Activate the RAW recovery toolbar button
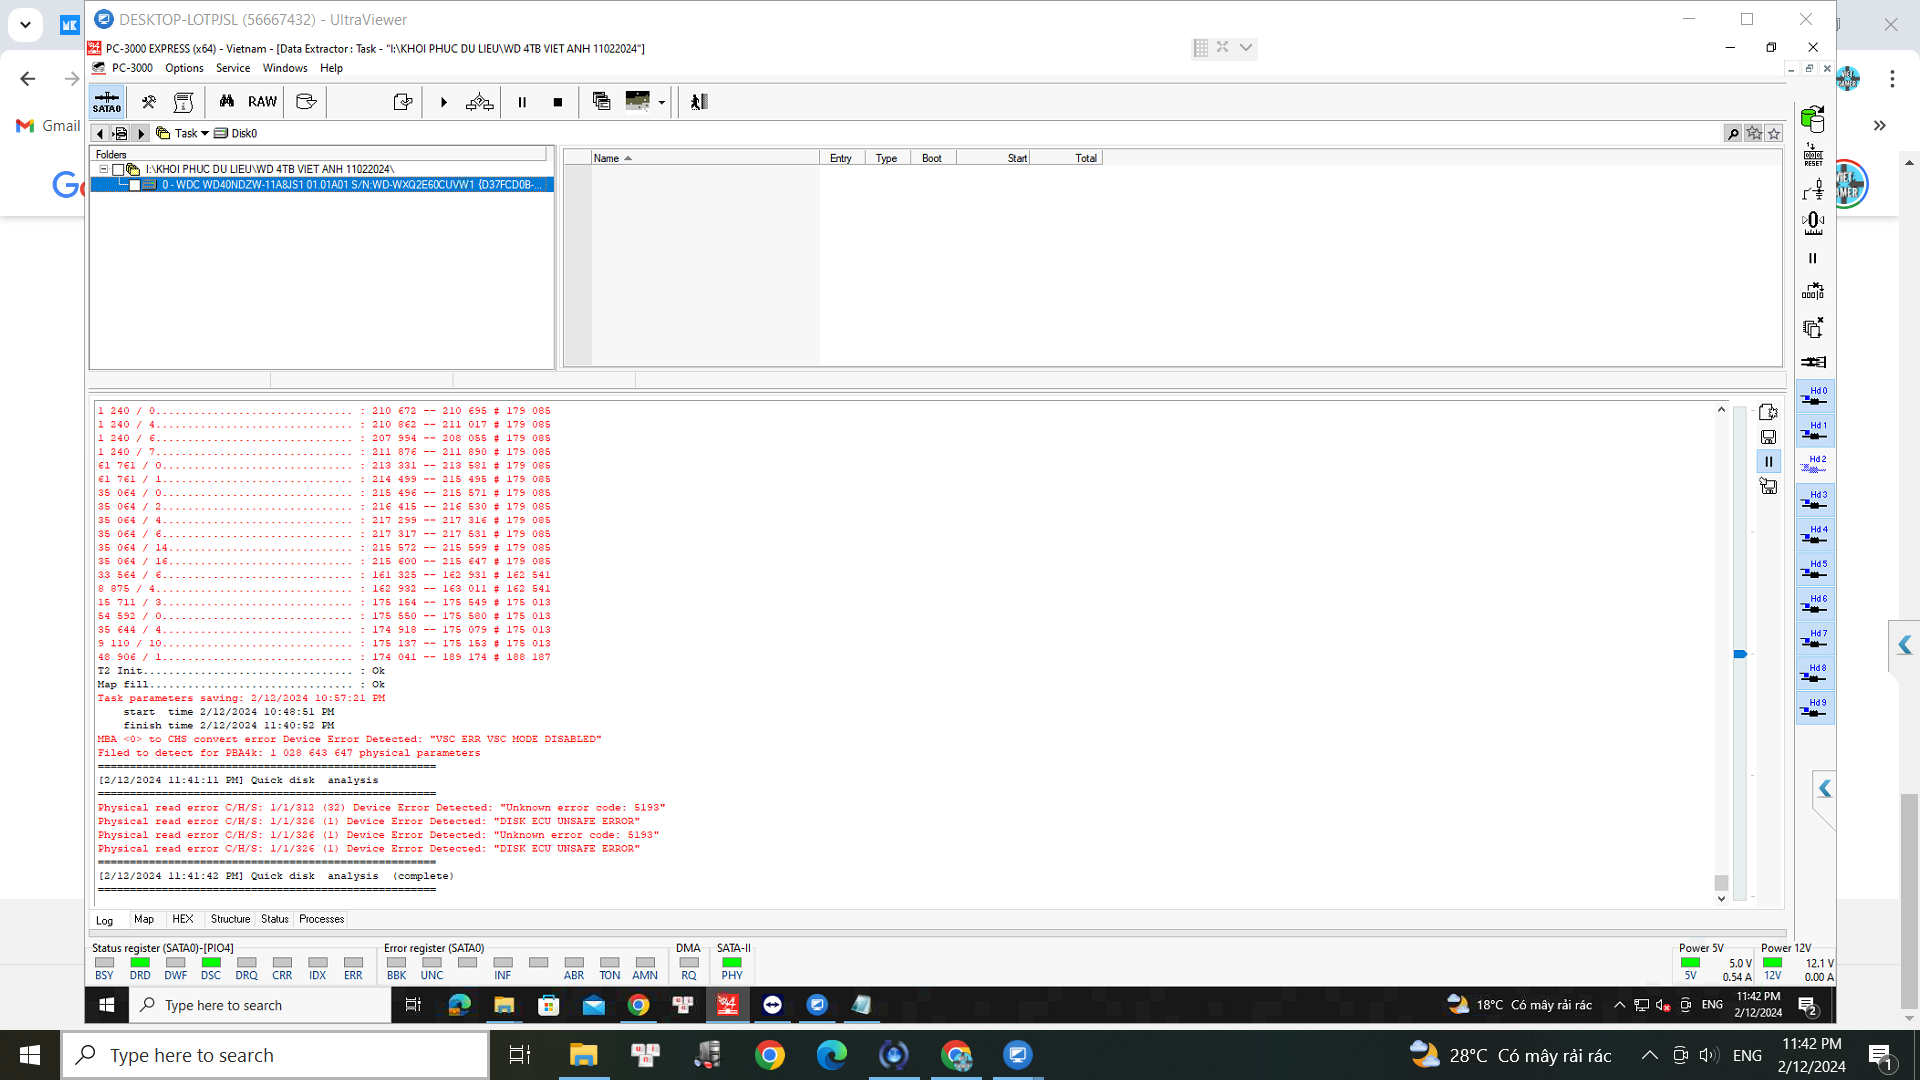This screenshot has width=1920, height=1080. pos(262,102)
